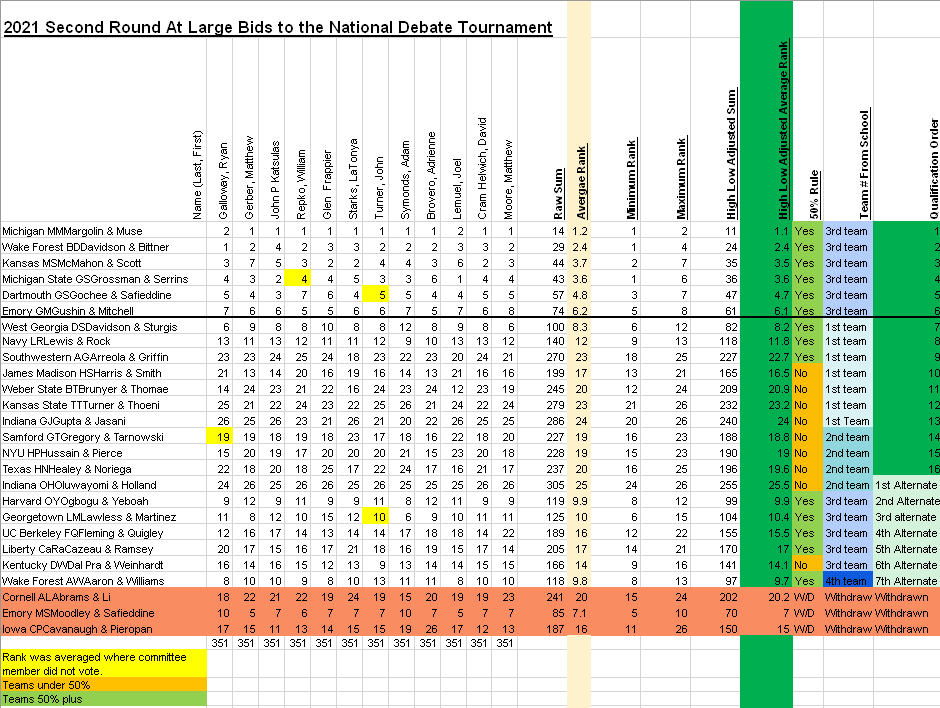
Task: Click the 2021 Second Round title cell
Action: click(x=278, y=28)
